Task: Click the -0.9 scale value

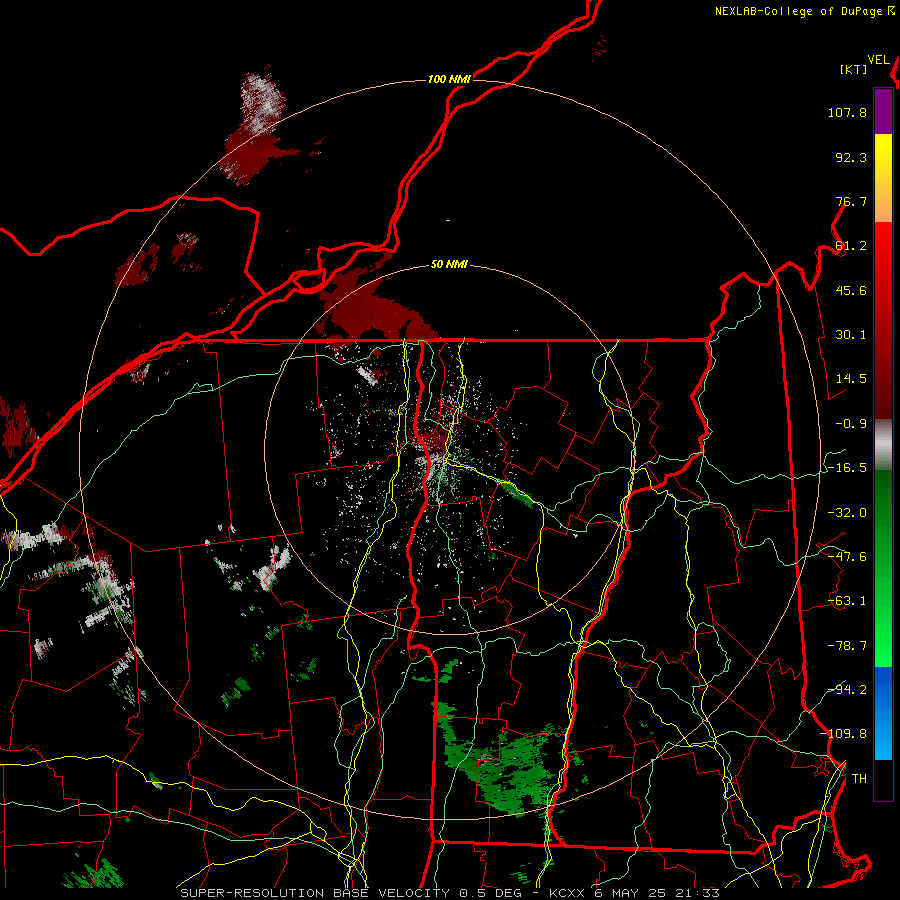Action: pos(851,424)
